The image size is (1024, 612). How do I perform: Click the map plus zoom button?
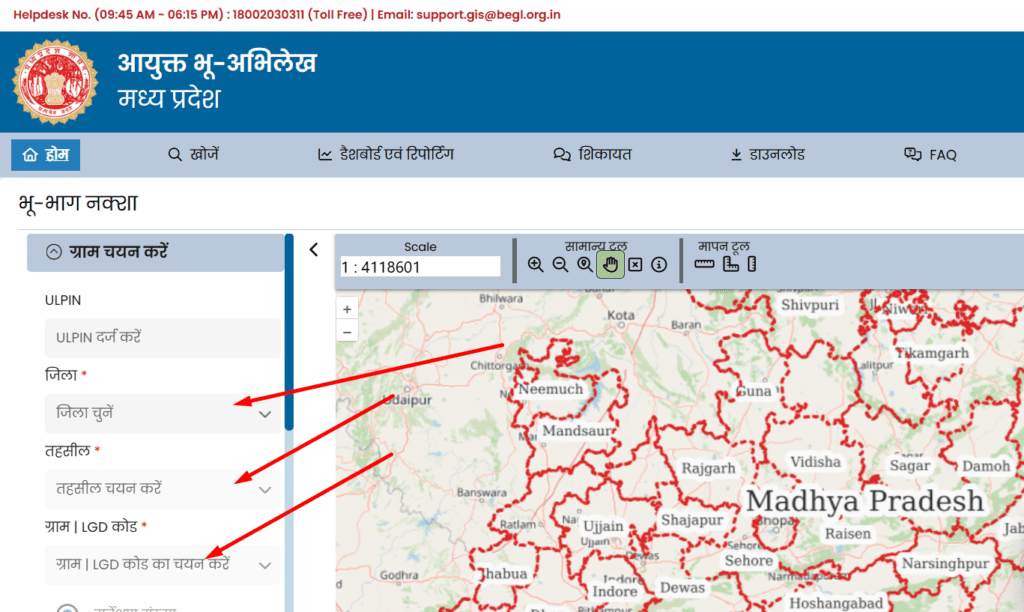coord(347,309)
